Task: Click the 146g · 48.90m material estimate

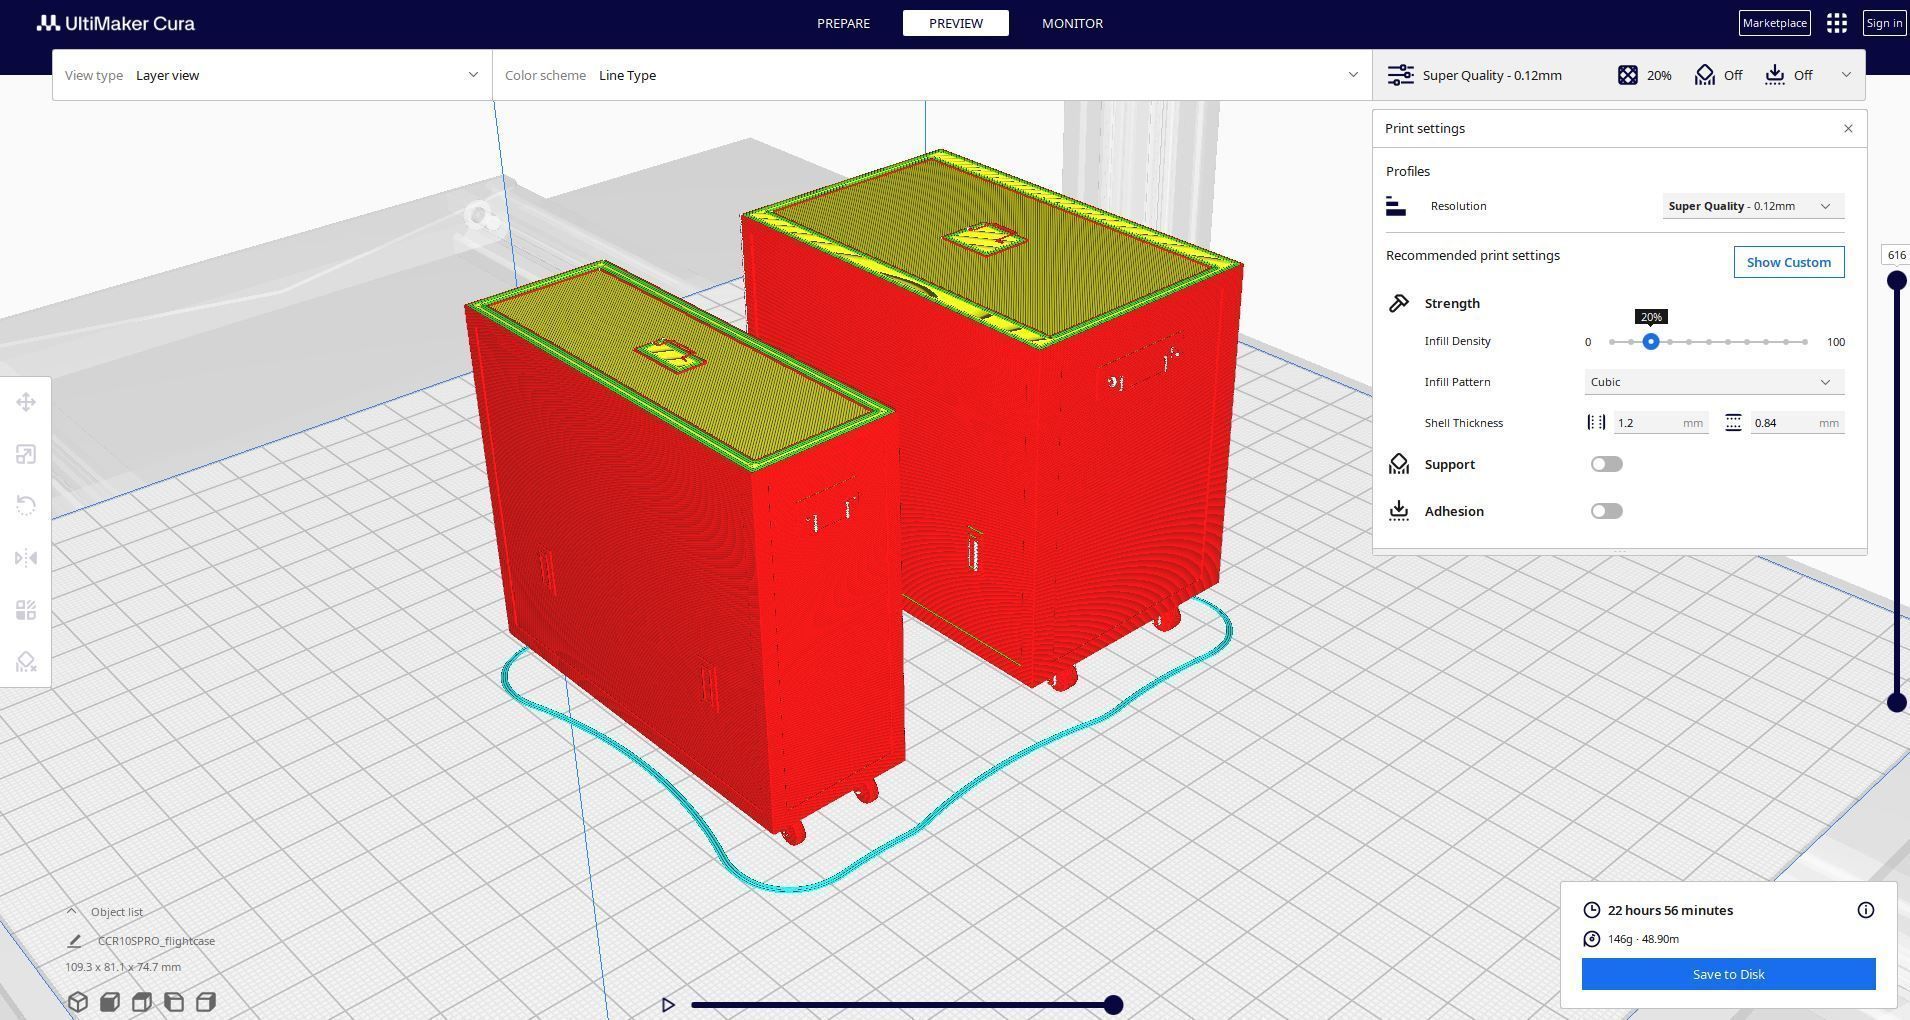Action: (1643, 939)
